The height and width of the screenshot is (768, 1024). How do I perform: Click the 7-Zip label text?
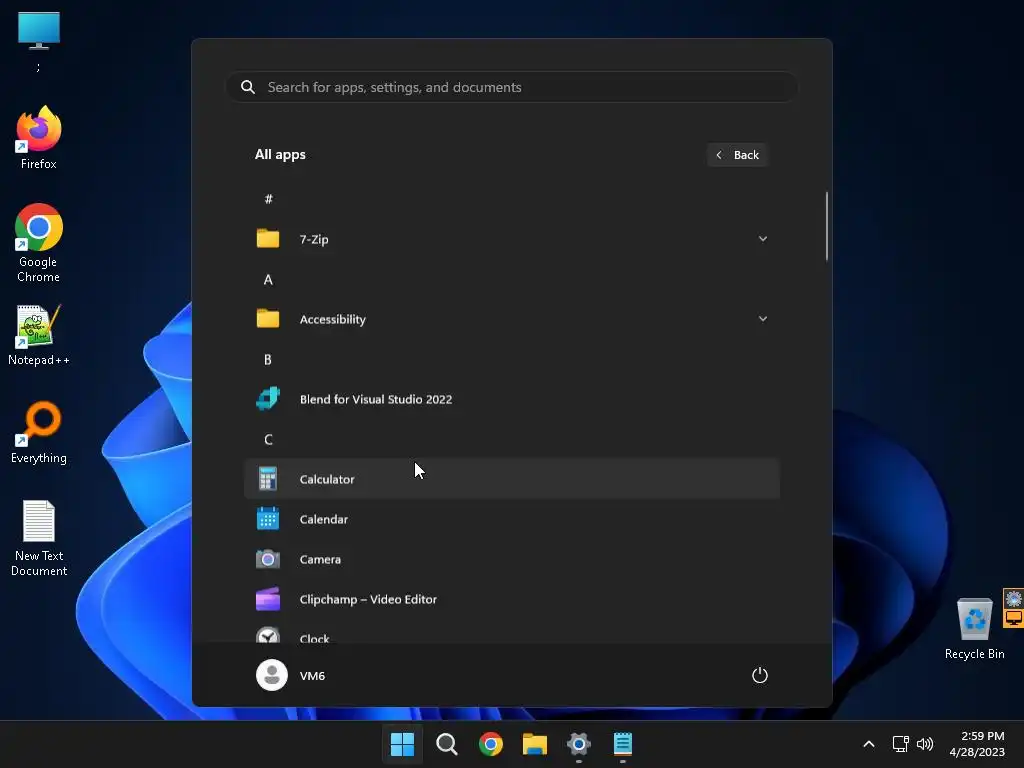tap(313, 239)
